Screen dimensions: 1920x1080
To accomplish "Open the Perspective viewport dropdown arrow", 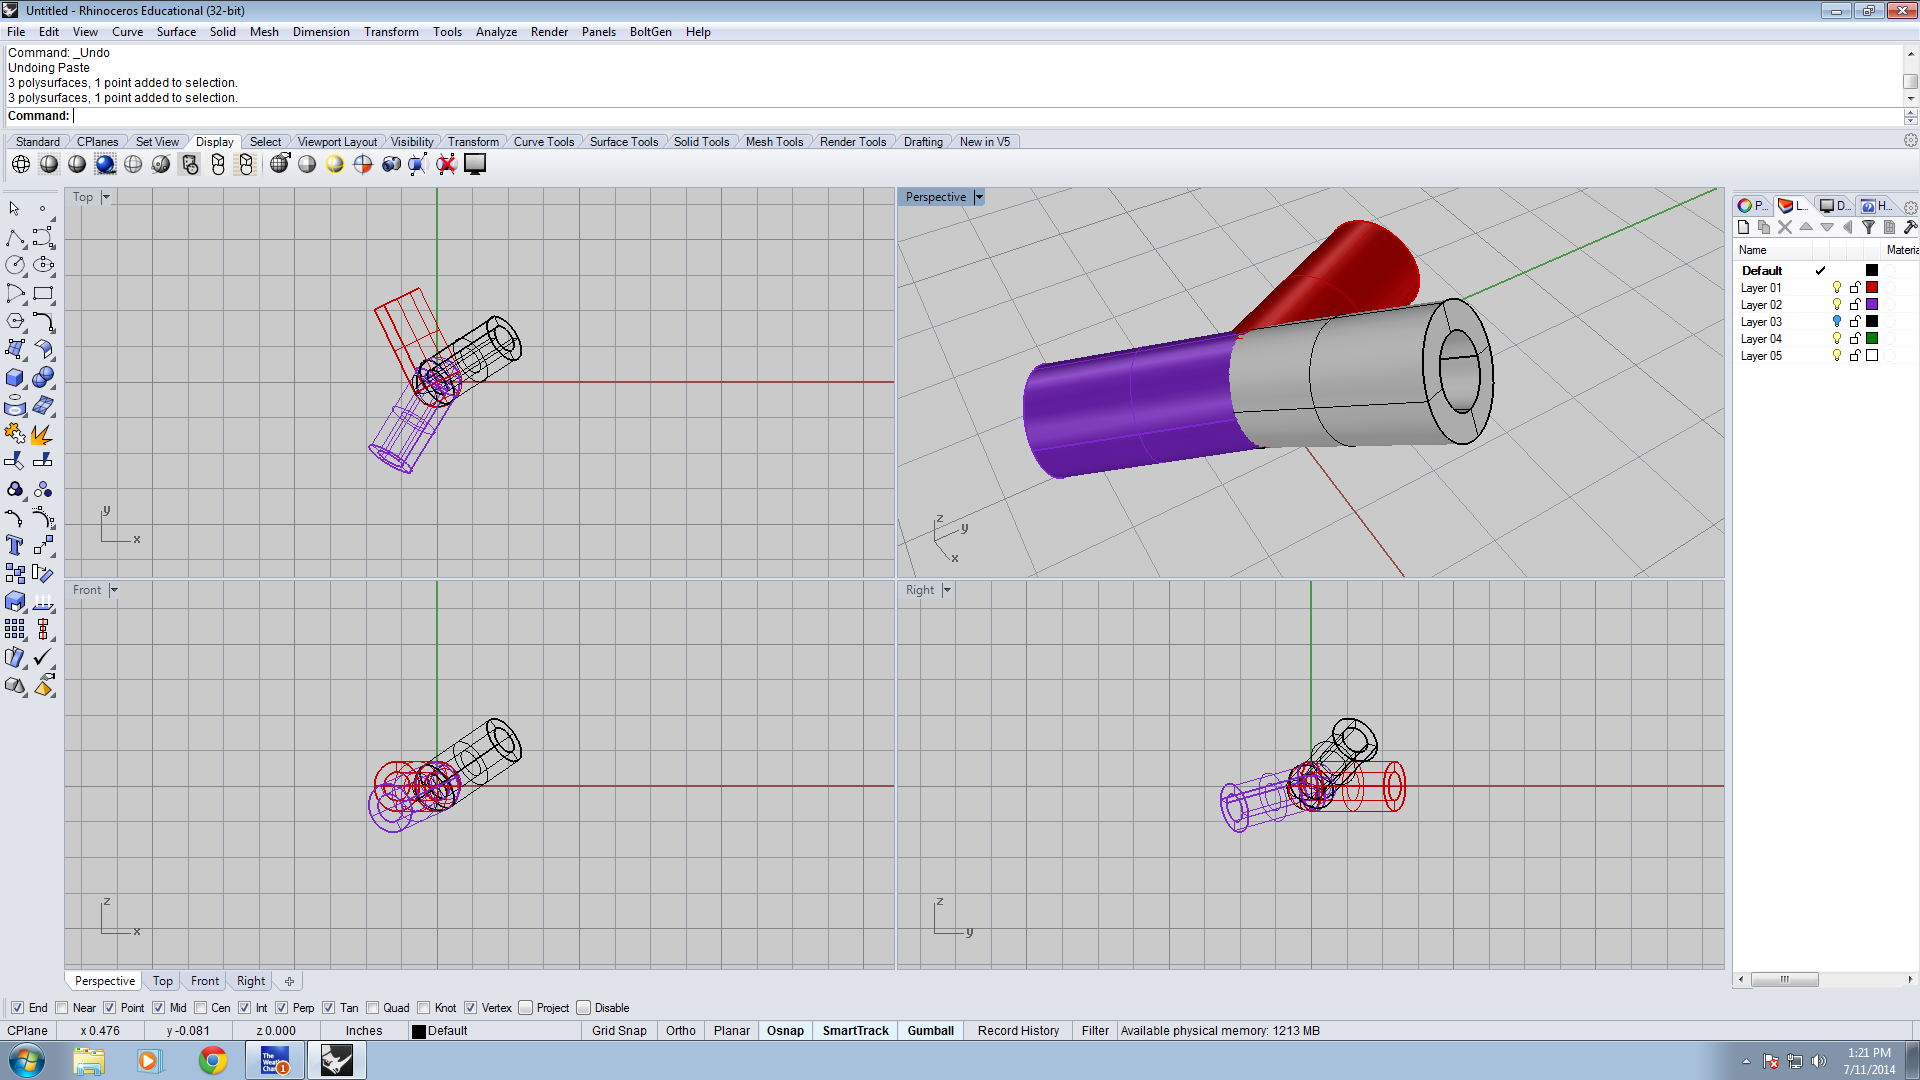I will click(x=979, y=197).
